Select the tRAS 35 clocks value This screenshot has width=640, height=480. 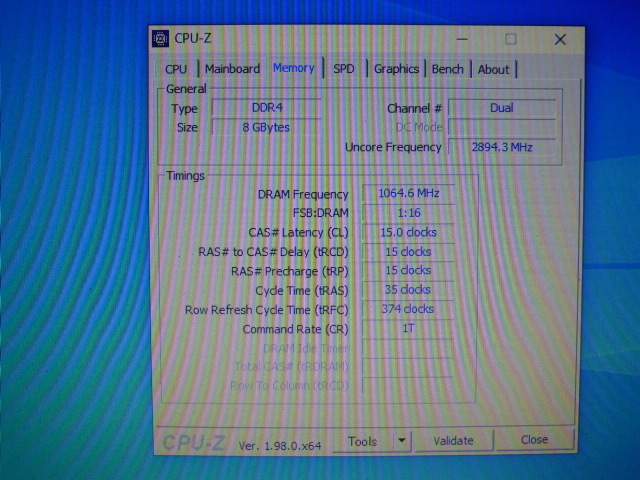click(408, 290)
